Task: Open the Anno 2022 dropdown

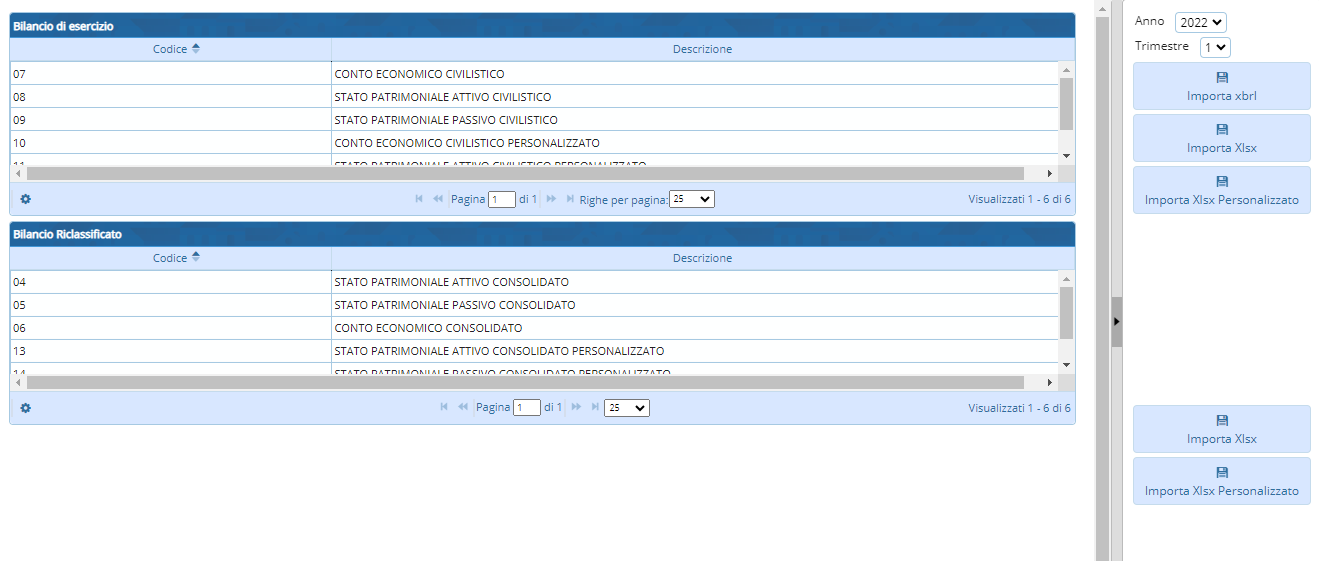Action: 1200,22
